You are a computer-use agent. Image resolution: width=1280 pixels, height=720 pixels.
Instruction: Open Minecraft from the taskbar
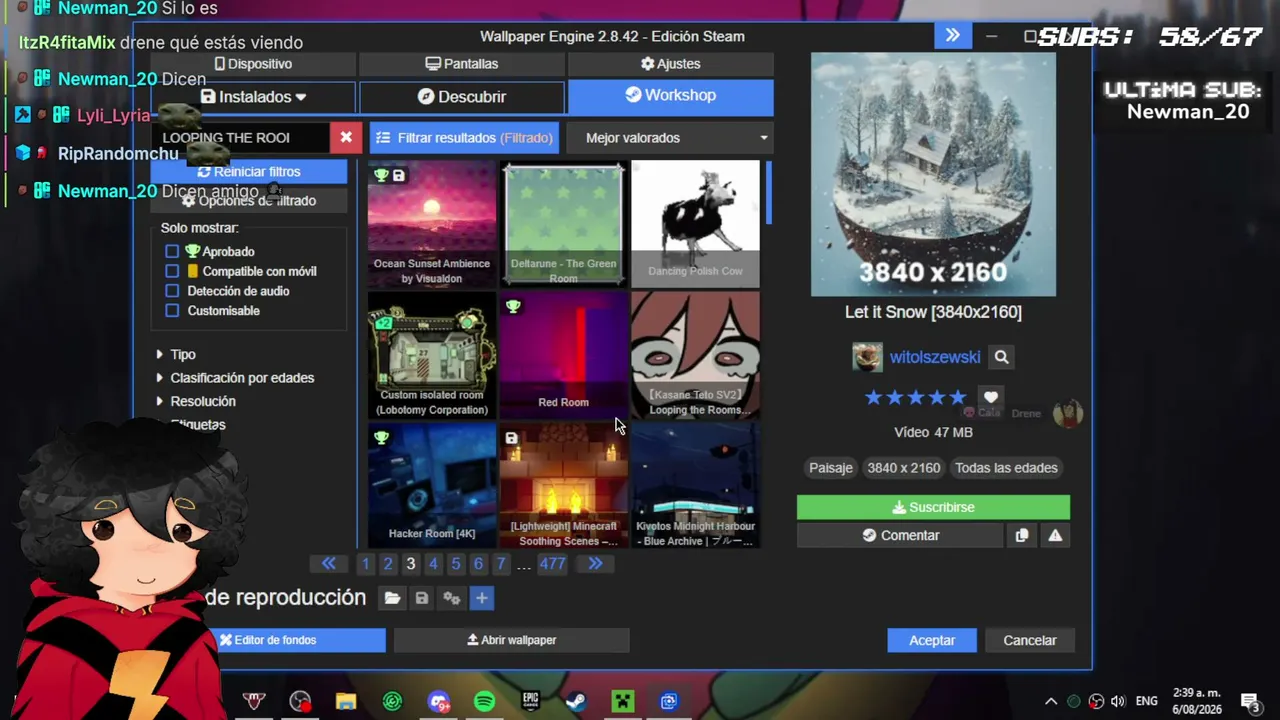click(x=622, y=701)
